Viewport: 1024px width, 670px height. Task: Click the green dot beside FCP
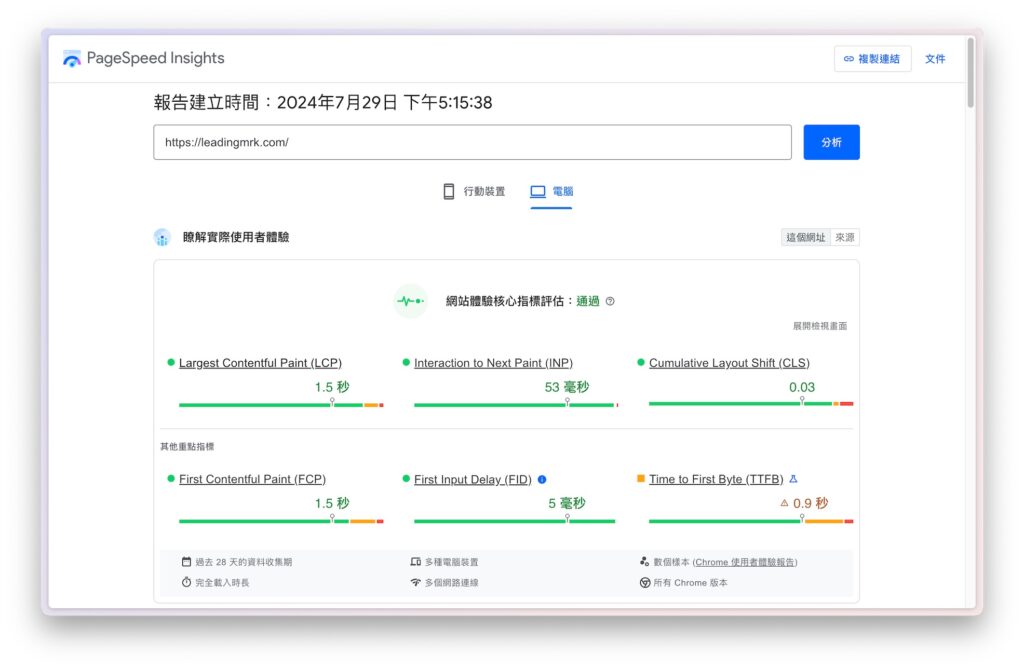[x=171, y=479]
